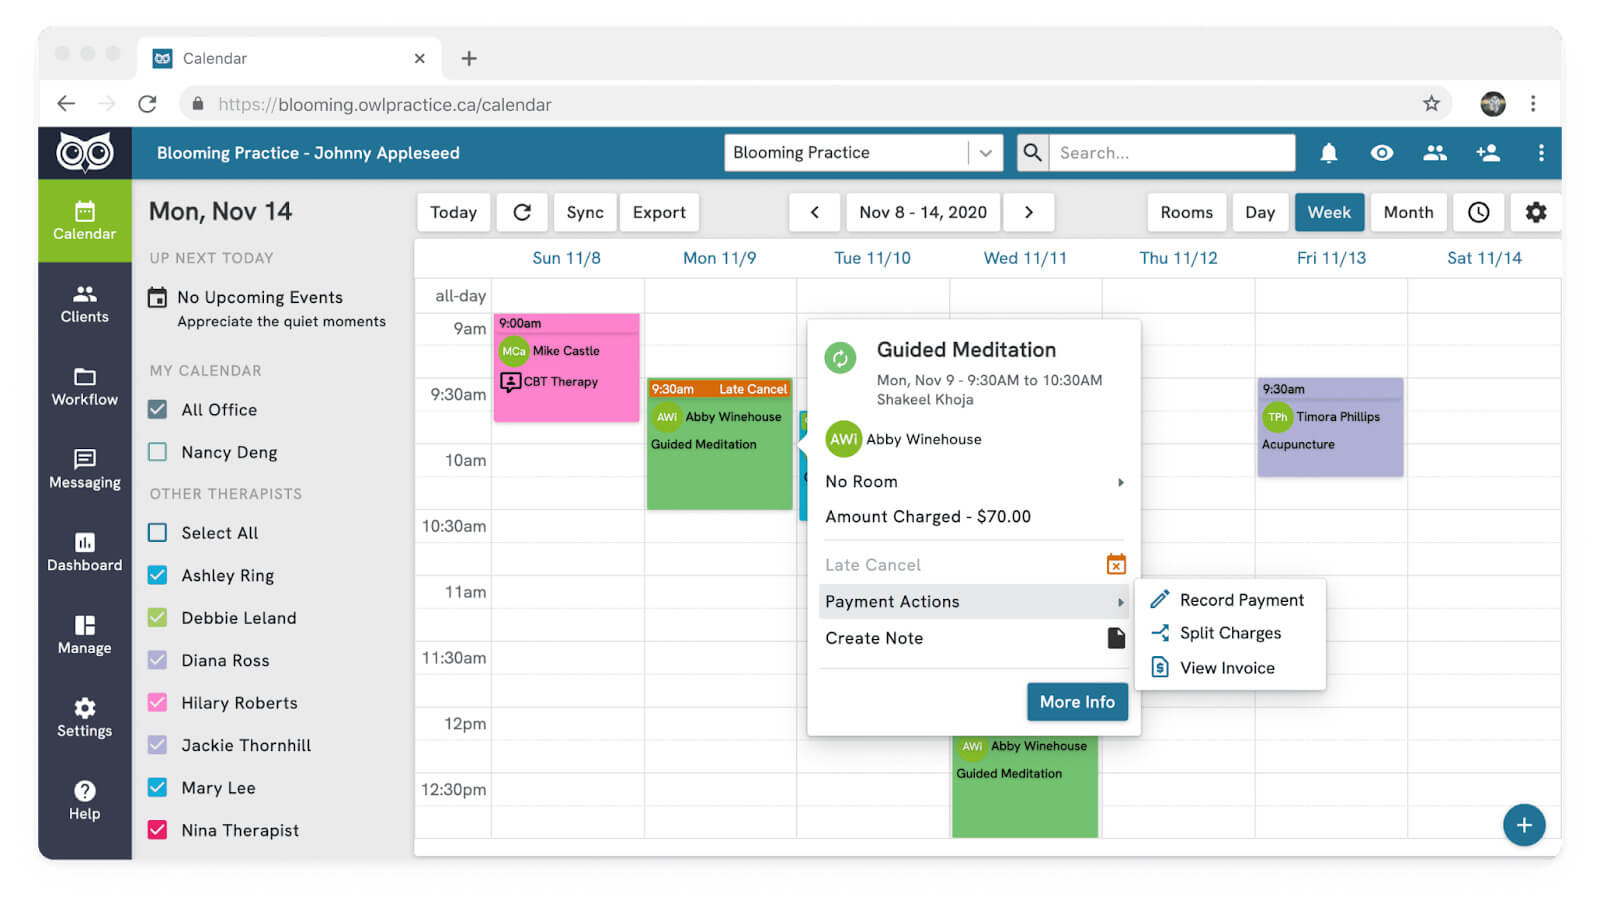This screenshot has height=909, width=1600.
Task: Toggle the Nancy Deng checkbox
Action: pos(157,452)
